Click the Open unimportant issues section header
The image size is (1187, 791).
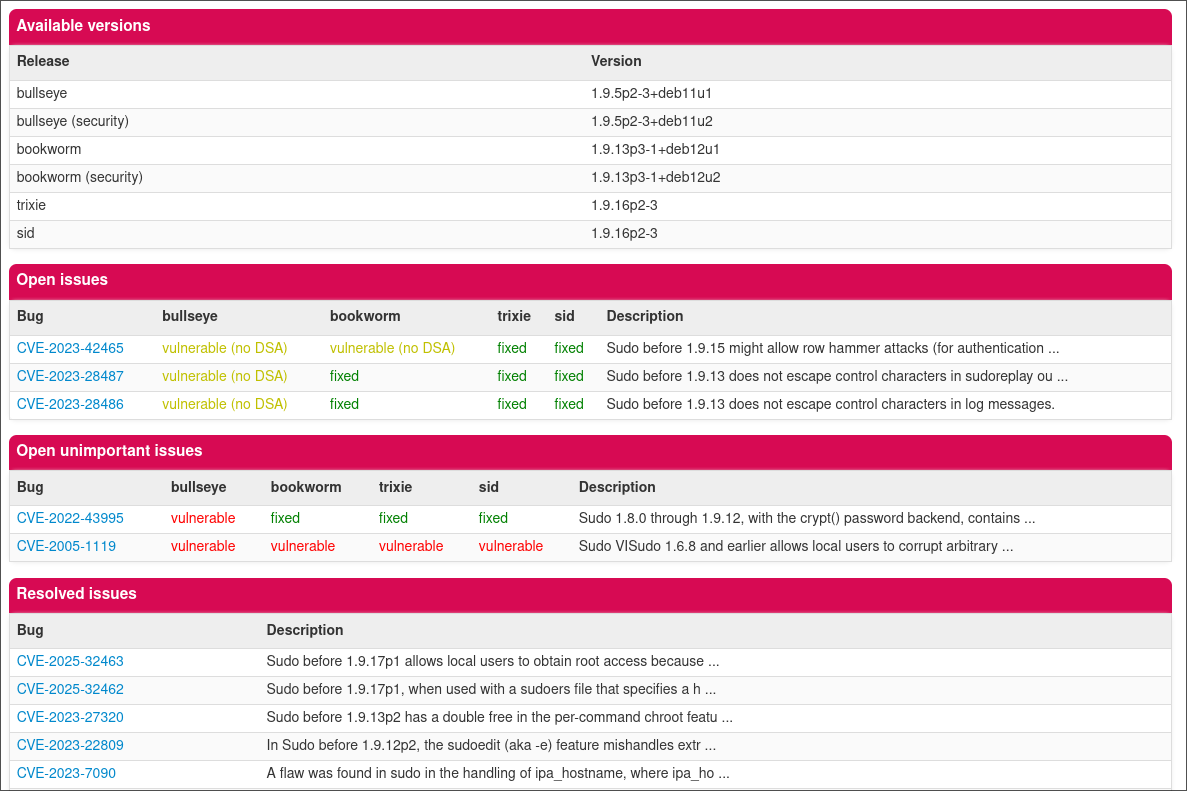[590, 452]
